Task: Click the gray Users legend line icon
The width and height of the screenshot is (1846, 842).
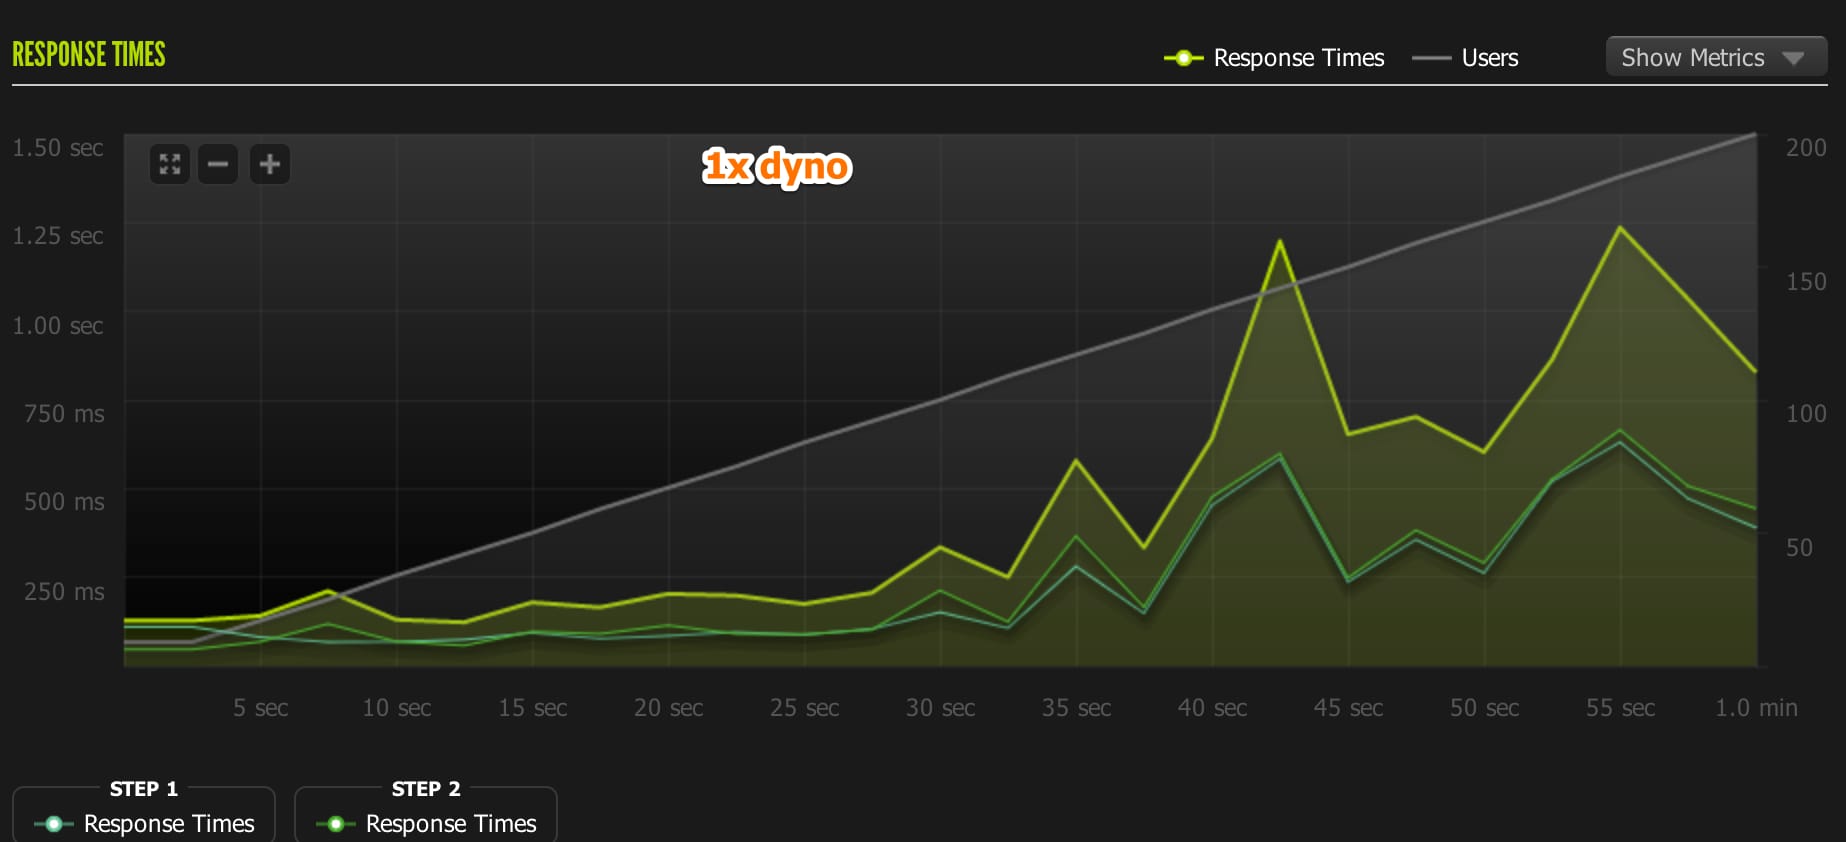Action: 1431,58
